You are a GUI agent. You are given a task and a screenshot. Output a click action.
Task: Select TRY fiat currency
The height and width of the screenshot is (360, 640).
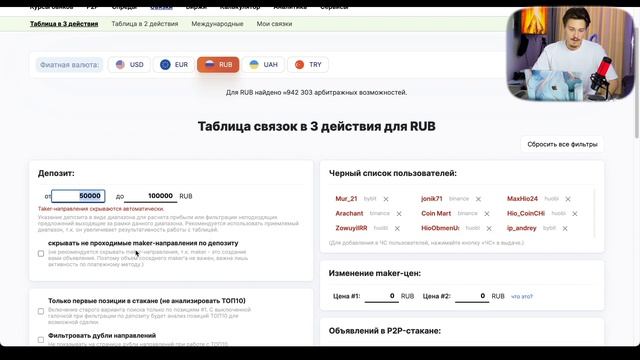[x=308, y=64]
